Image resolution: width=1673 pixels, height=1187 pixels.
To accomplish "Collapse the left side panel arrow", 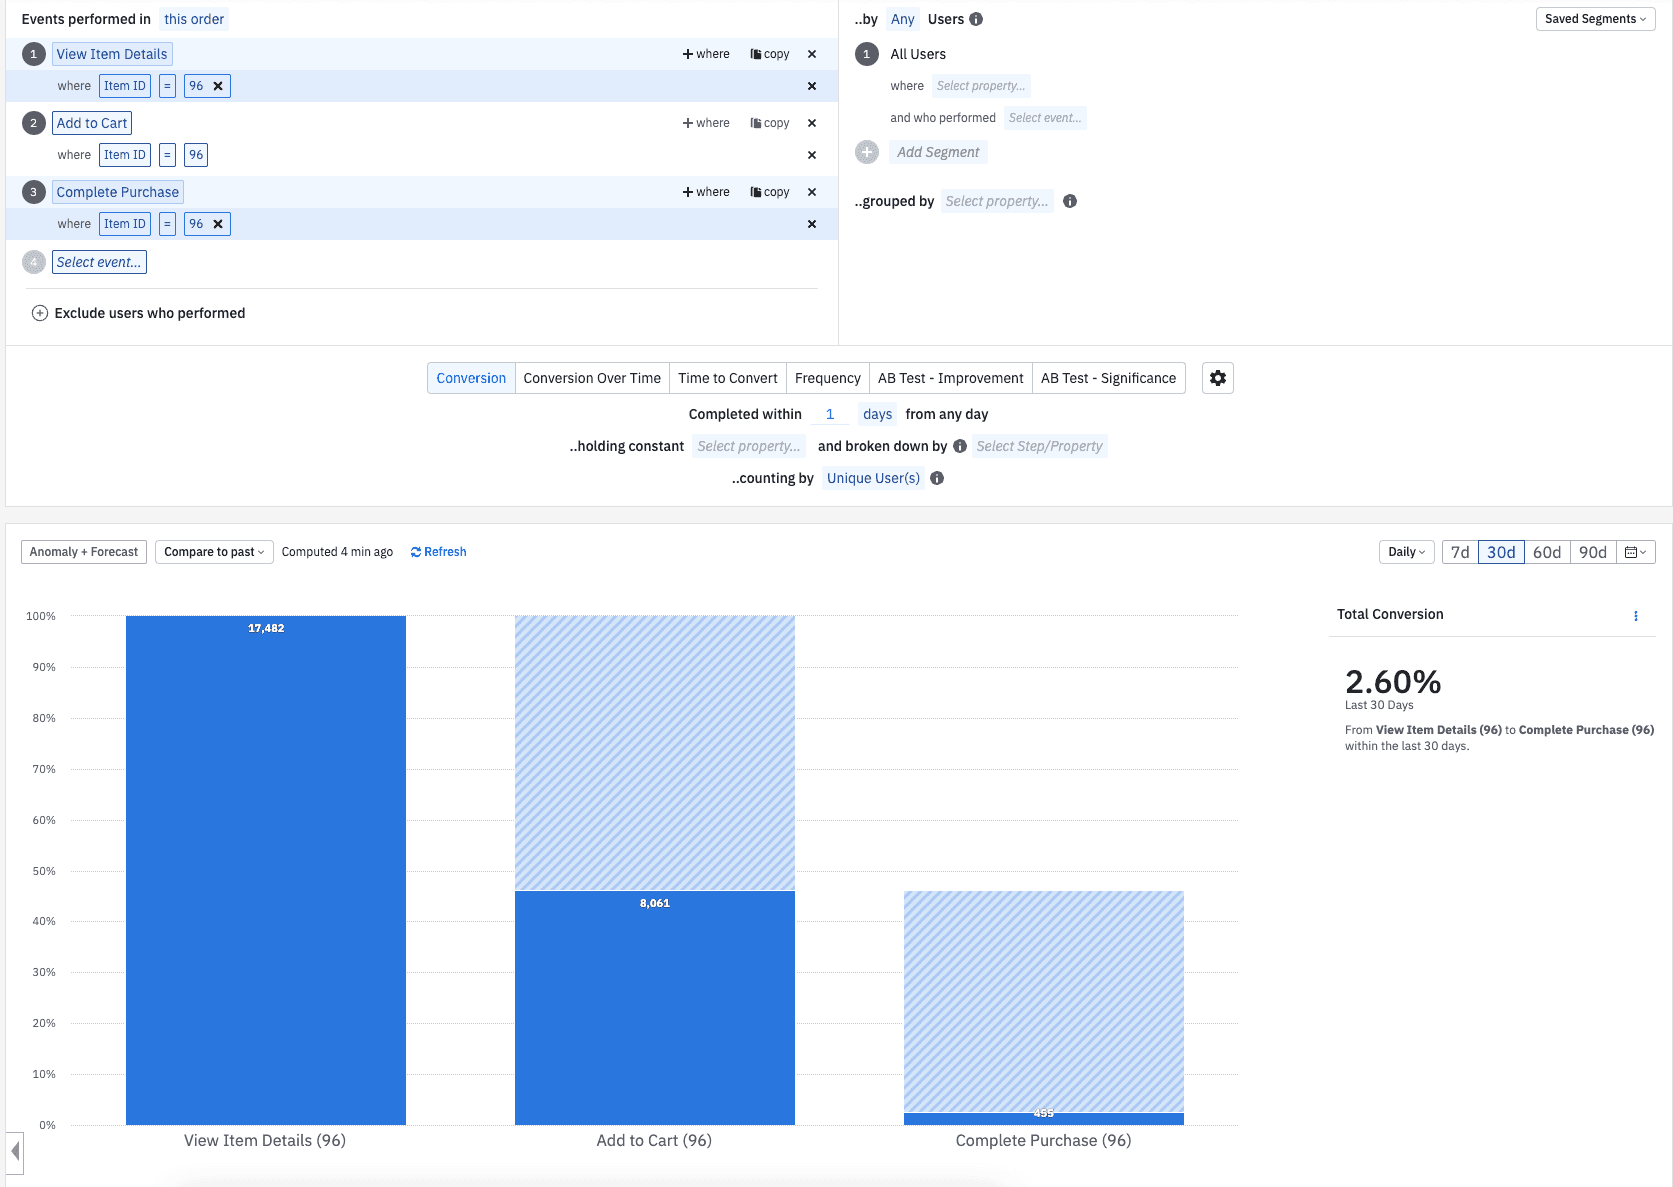I will [14, 1151].
